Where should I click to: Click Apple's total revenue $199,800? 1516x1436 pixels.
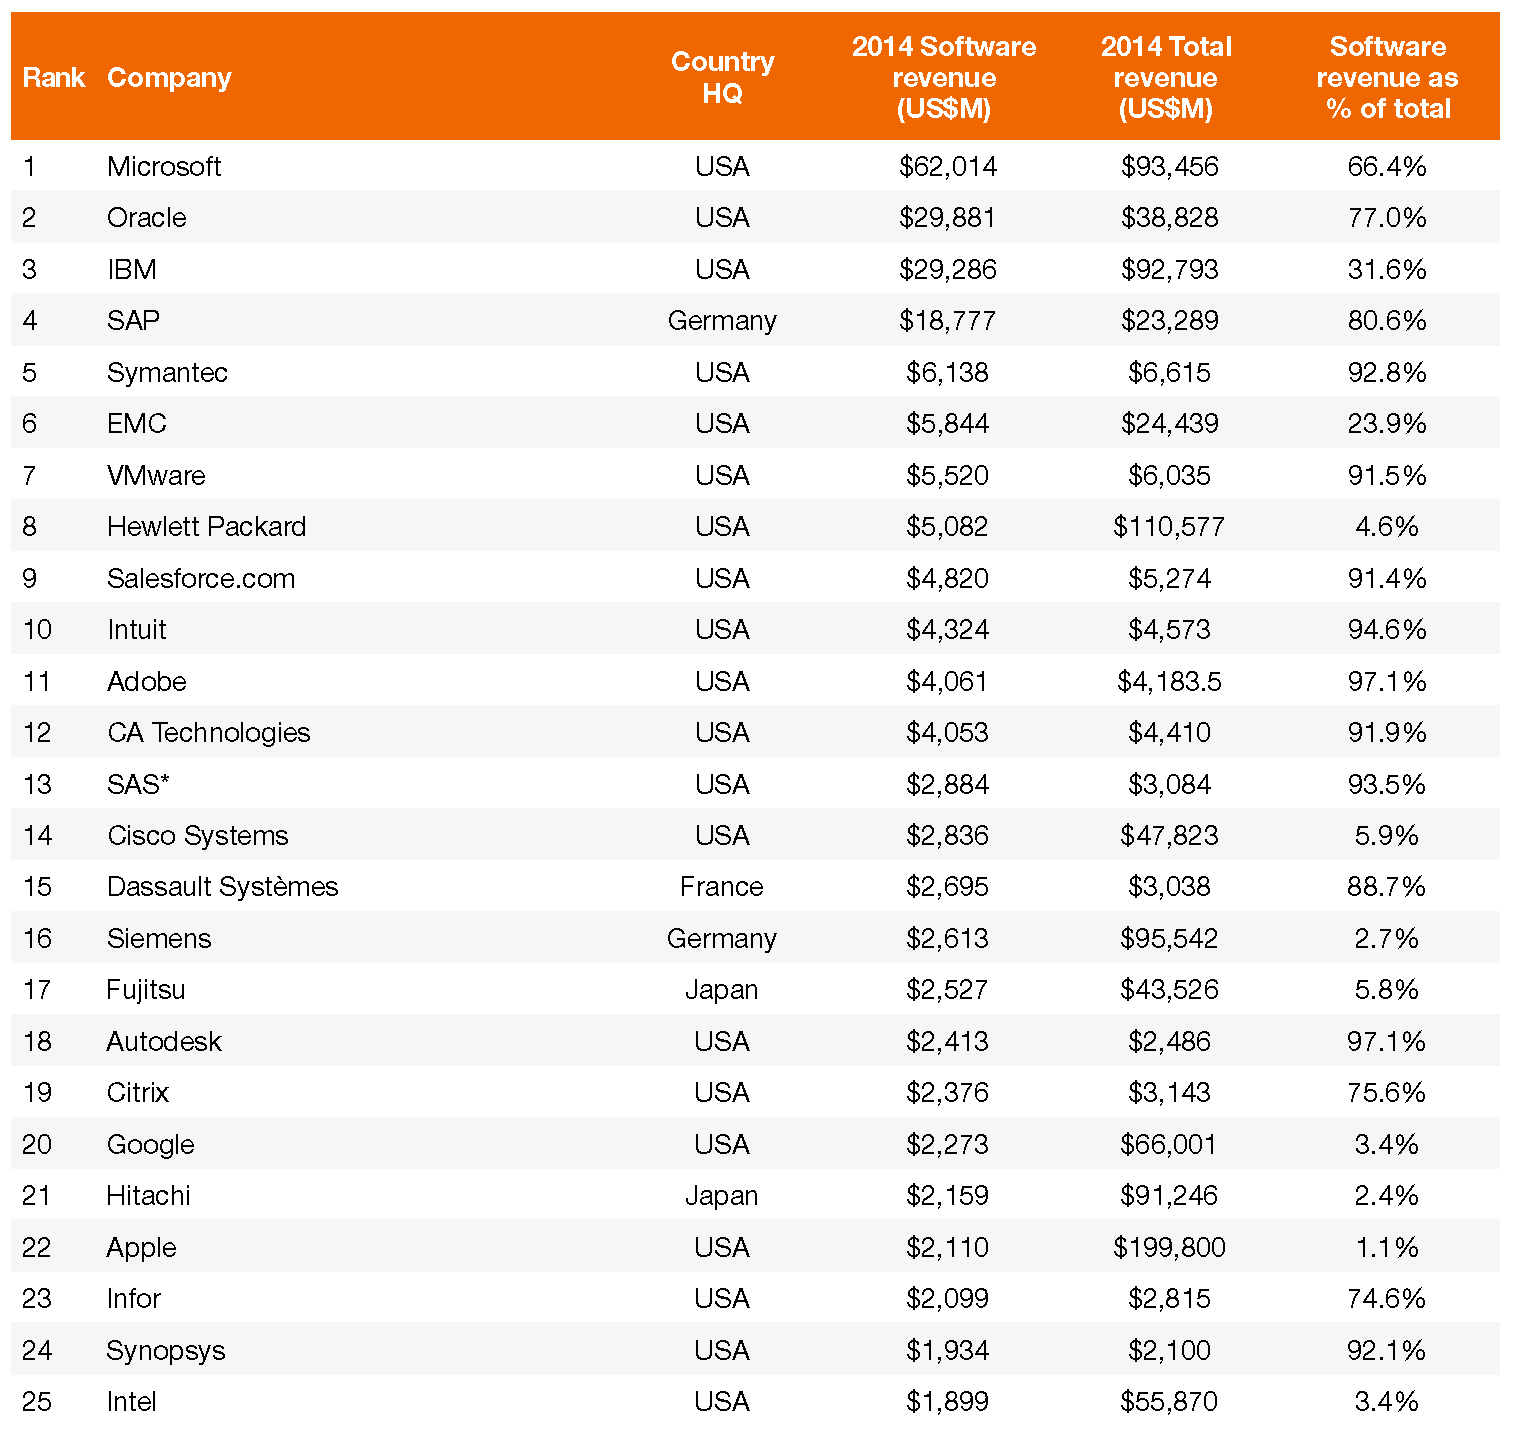(x=1169, y=1247)
